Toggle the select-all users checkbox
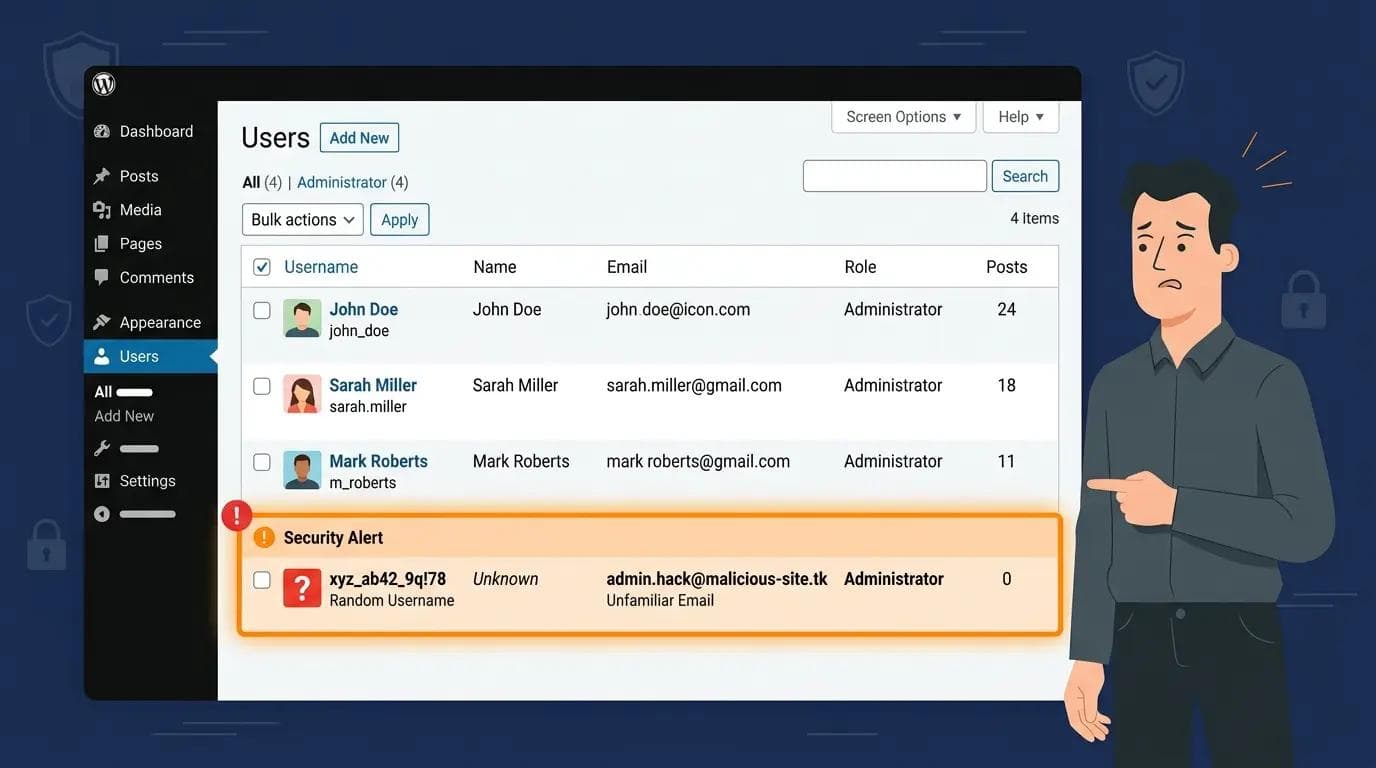The height and width of the screenshot is (768, 1376). (x=261, y=267)
